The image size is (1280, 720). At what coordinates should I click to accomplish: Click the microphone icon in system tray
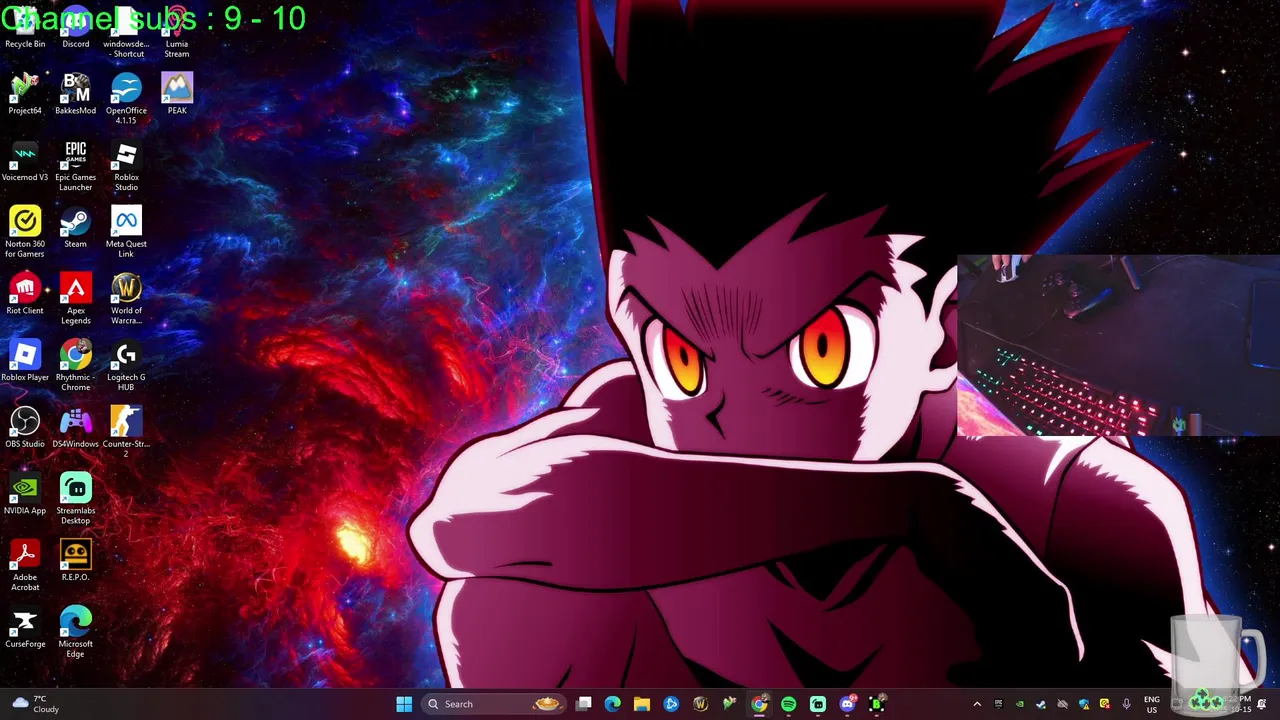point(1126,704)
